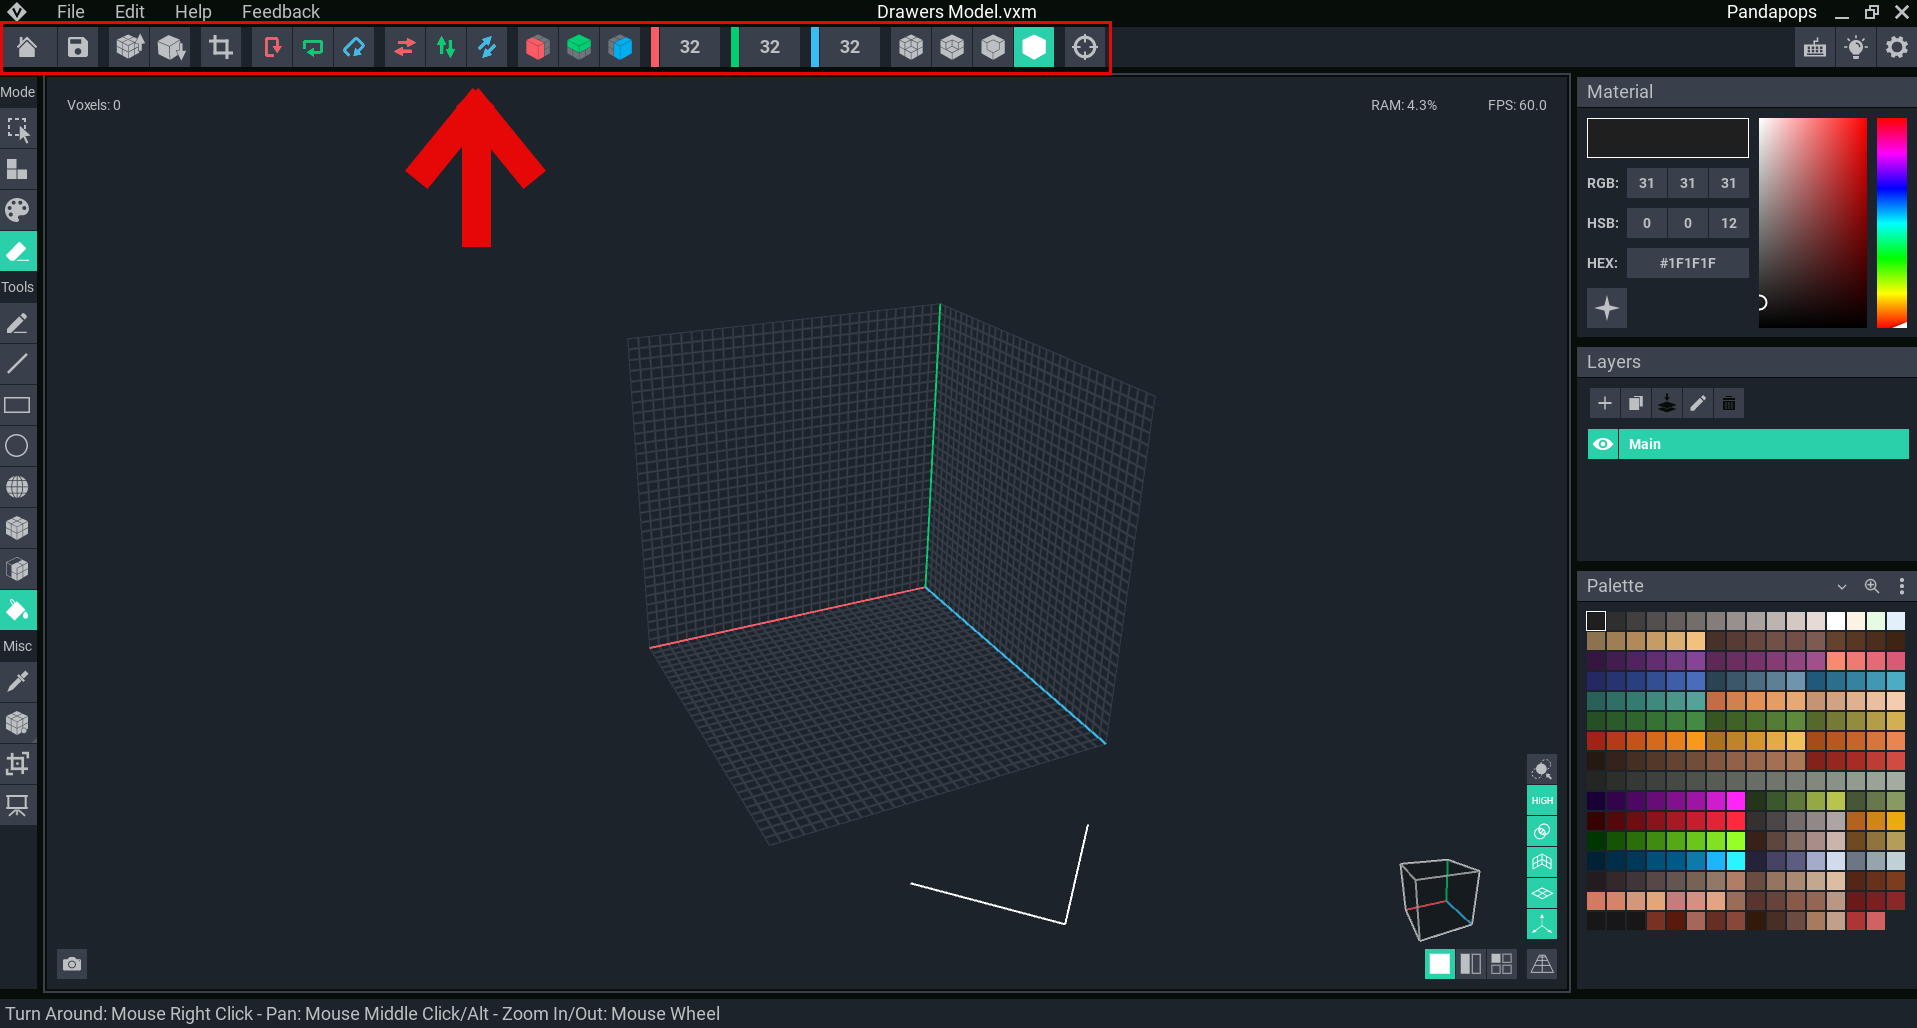Viewport: 1917px width, 1028px height.
Task: Expand the Palette dropdown chevron
Action: click(x=1841, y=586)
